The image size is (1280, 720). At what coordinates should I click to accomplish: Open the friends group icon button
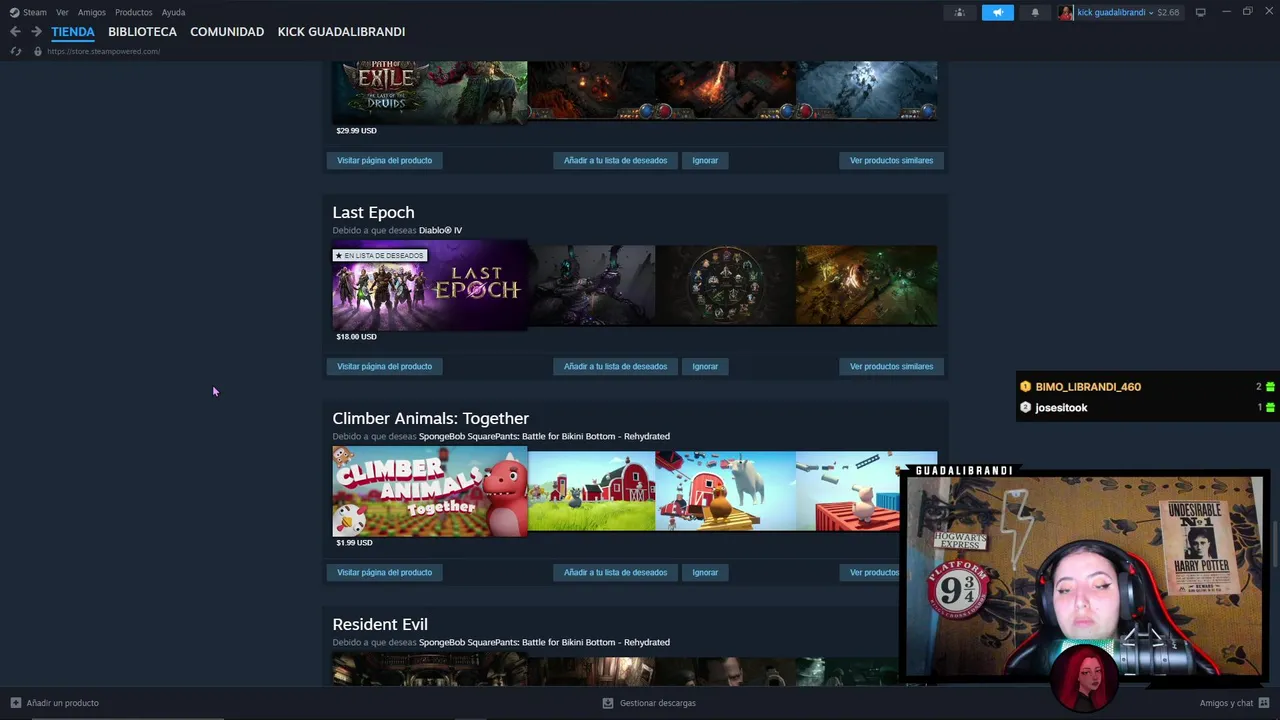click(959, 12)
